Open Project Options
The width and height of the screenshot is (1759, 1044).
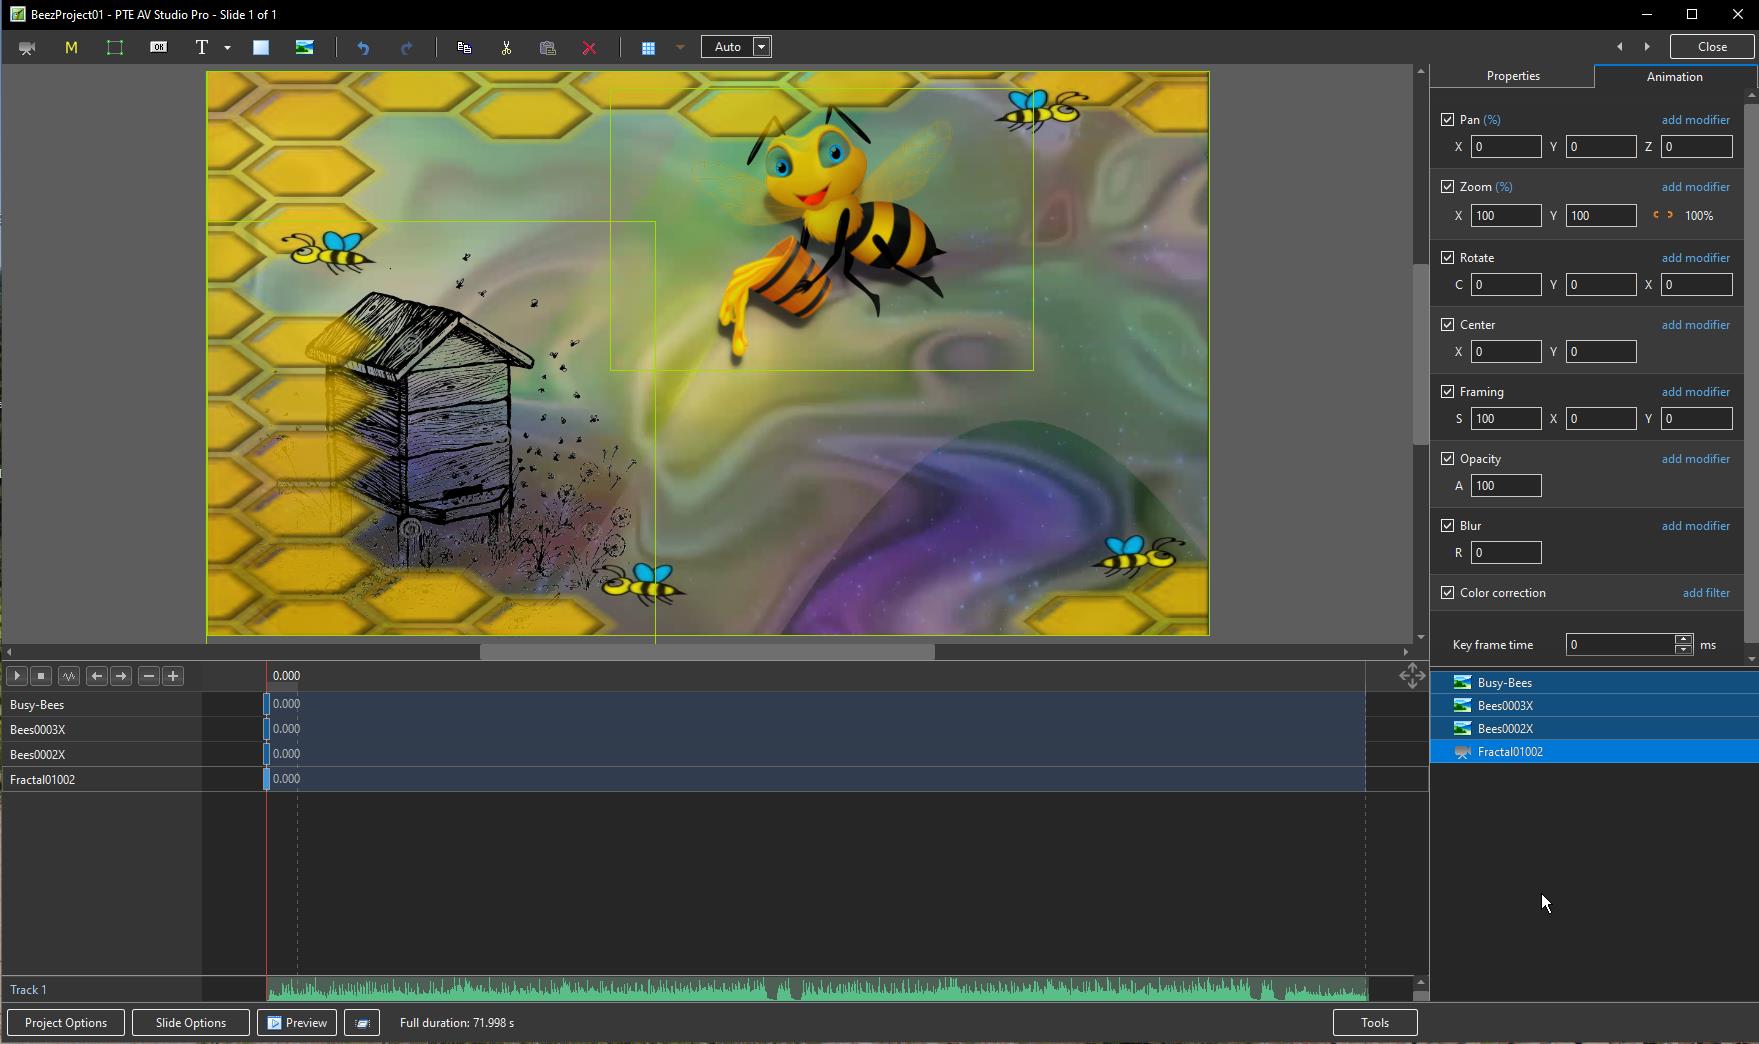tap(66, 1023)
